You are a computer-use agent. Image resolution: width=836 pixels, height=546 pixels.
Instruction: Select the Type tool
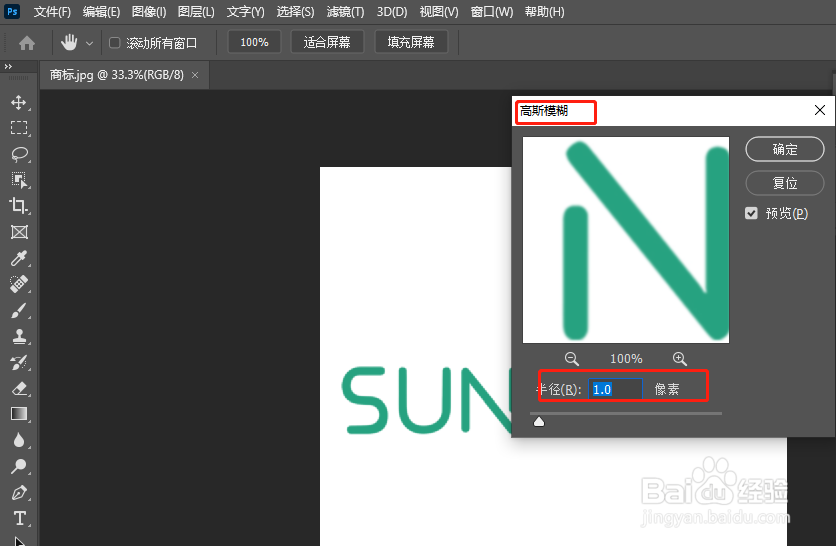click(x=19, y=518)
